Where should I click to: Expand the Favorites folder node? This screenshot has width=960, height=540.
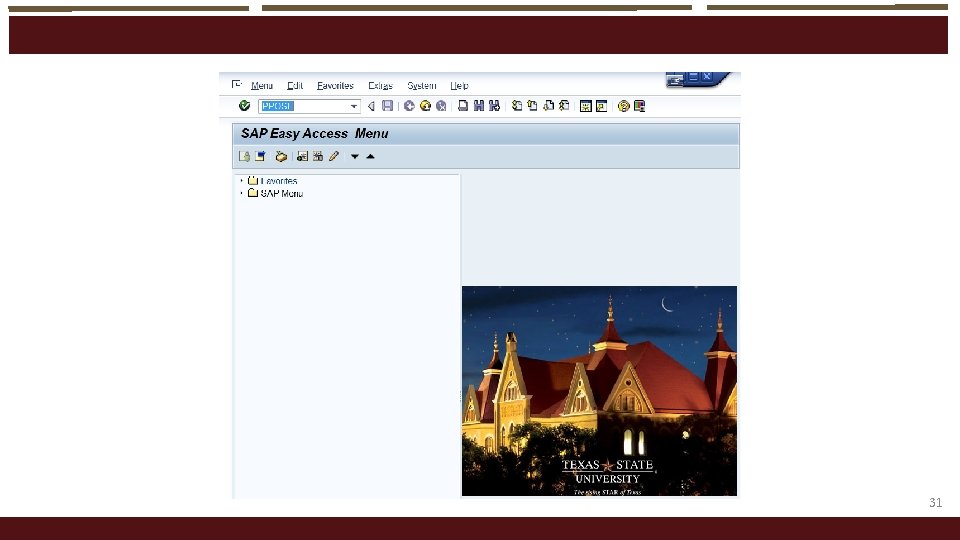241,181
